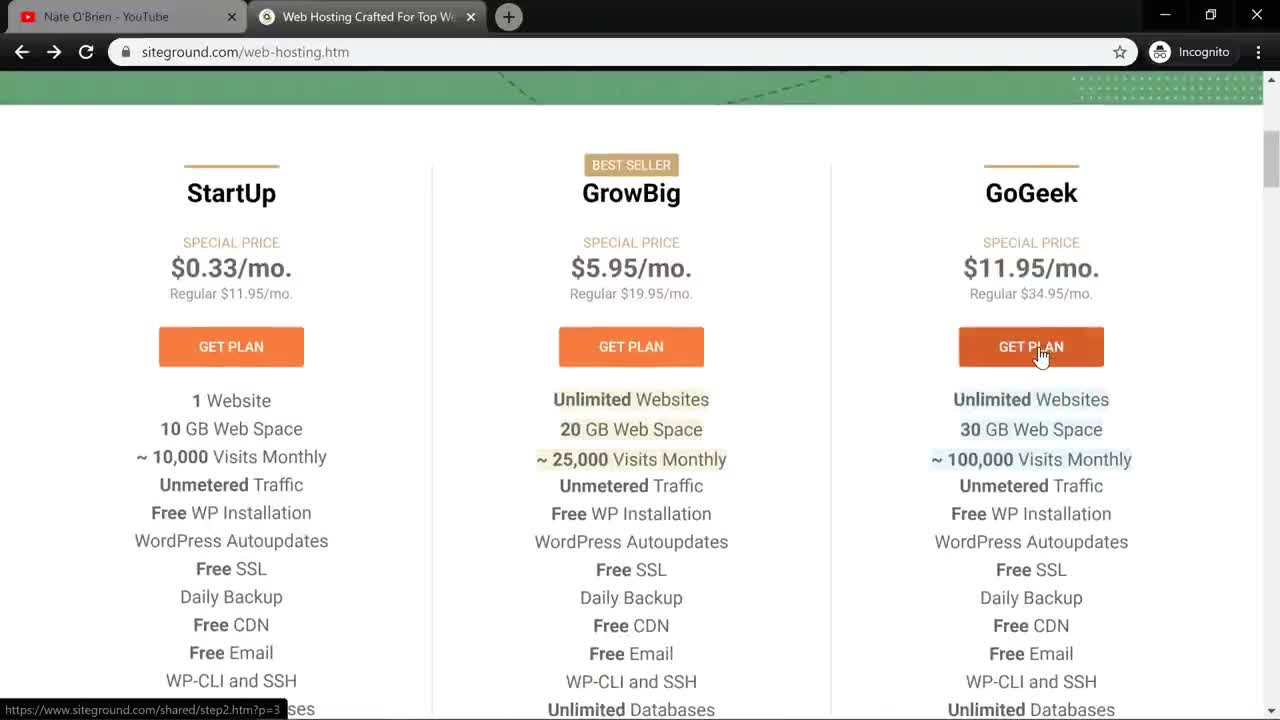
Task: Close the Web Hosting tab
Action: (471, 17)
